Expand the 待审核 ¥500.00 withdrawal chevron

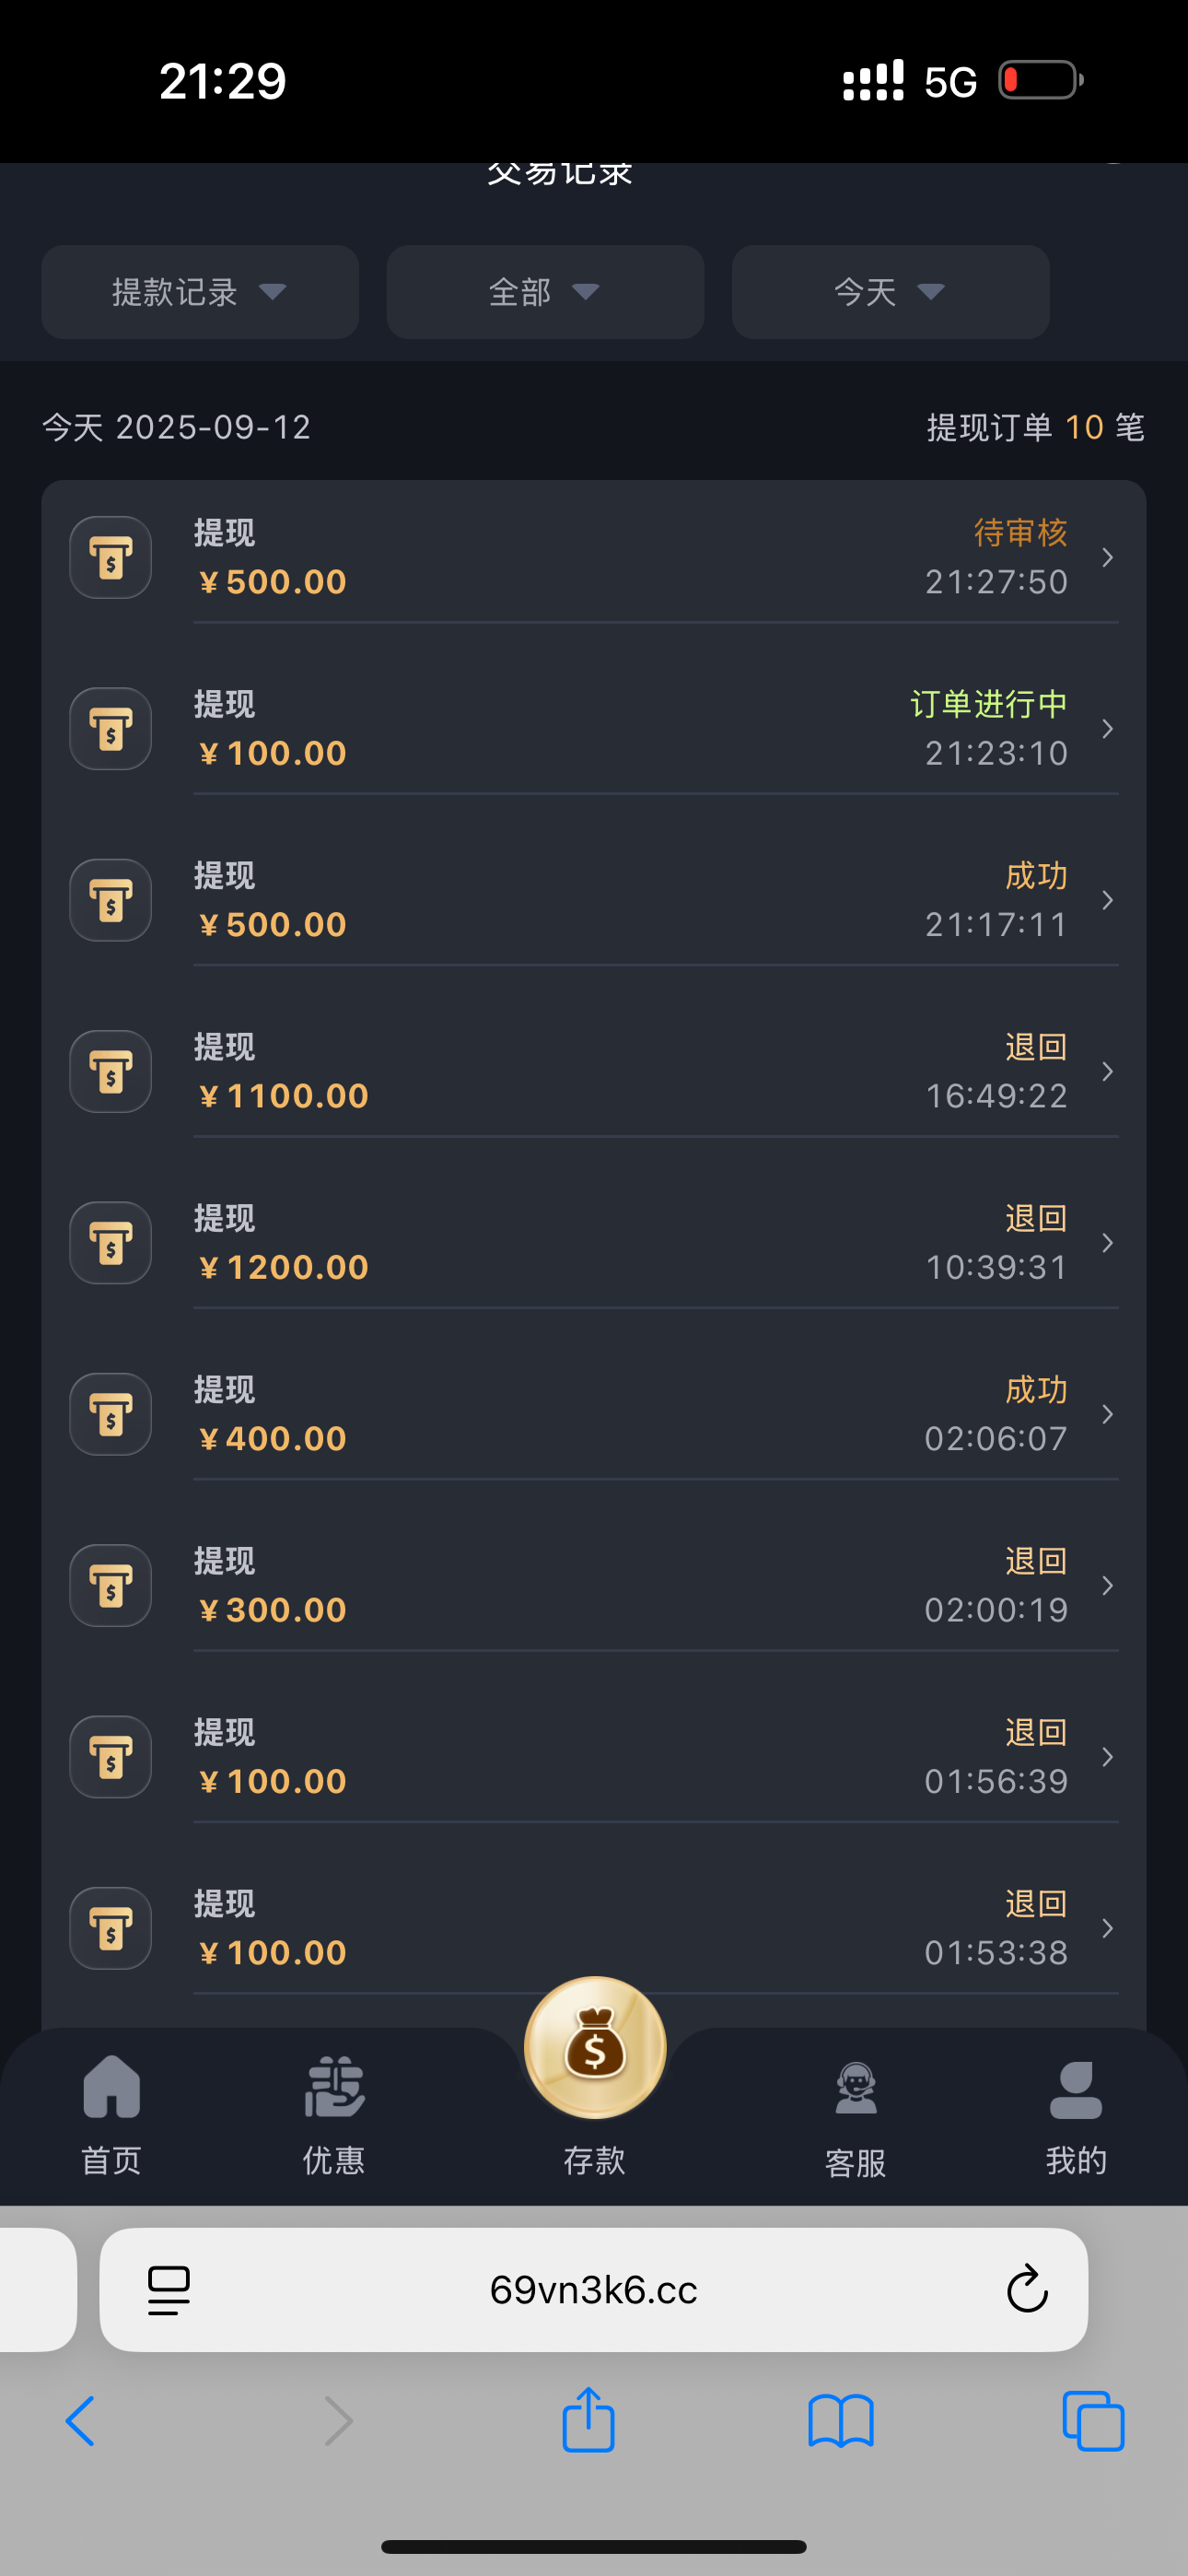1107,557
